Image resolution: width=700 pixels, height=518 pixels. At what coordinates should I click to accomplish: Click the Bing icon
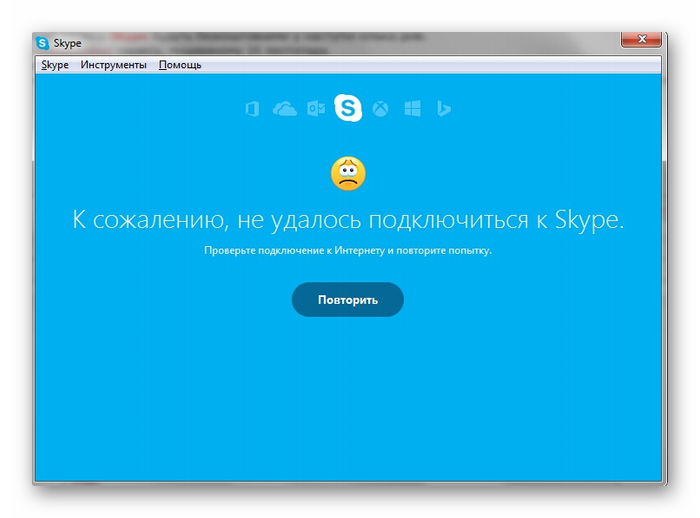(443, 109)
